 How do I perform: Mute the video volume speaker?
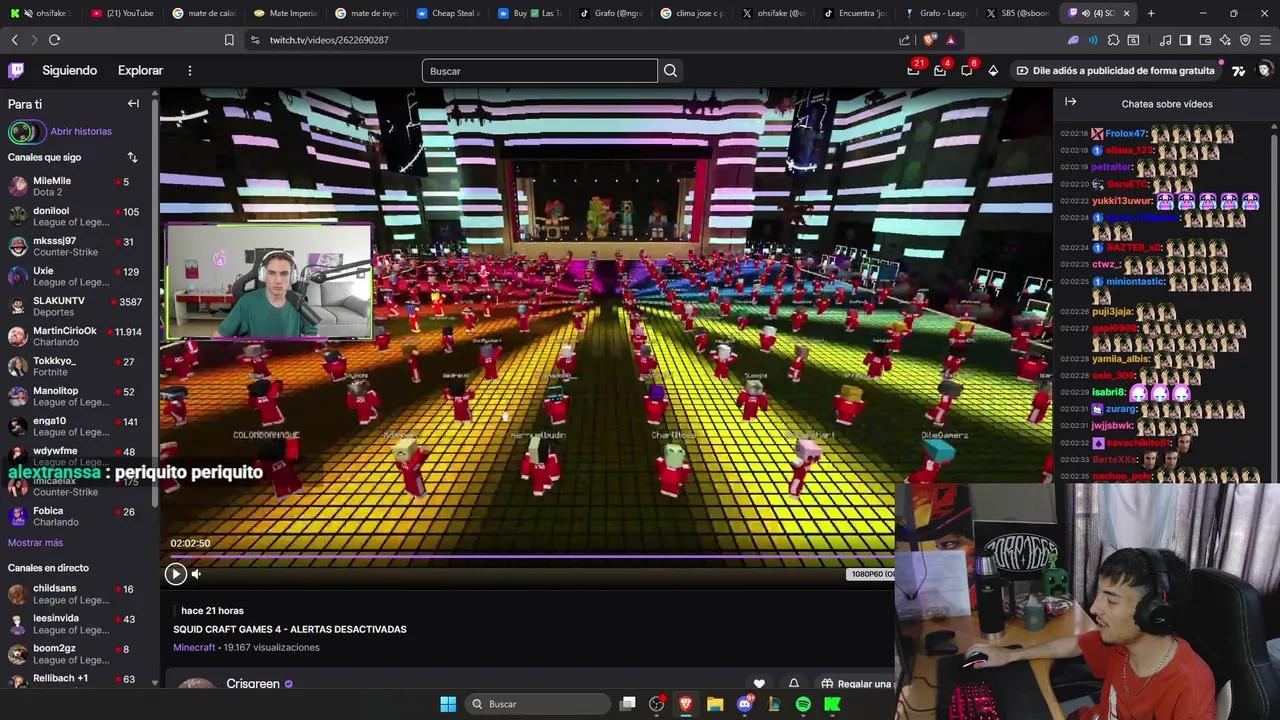(196, 574)
